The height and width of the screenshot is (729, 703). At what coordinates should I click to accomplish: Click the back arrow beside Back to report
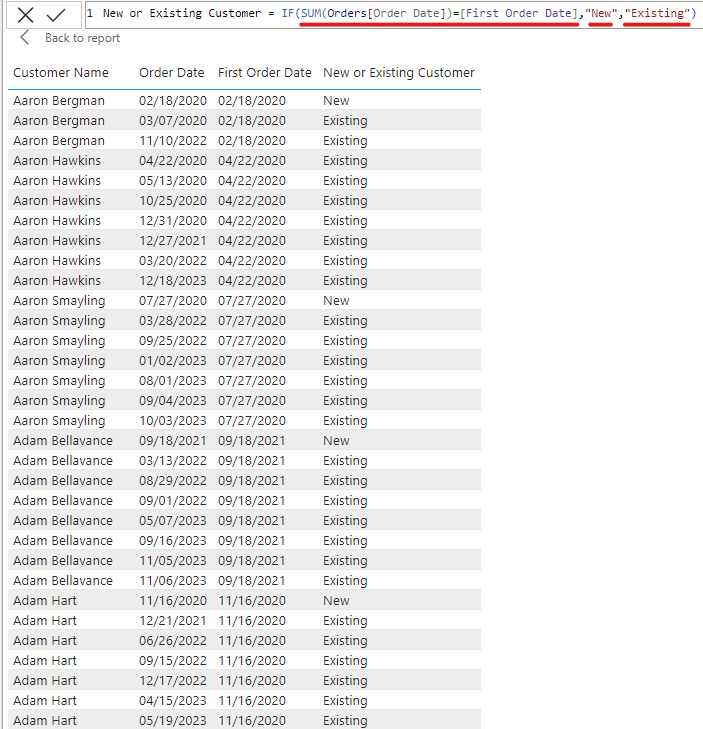pyautogui.click(x=25, y=38)
